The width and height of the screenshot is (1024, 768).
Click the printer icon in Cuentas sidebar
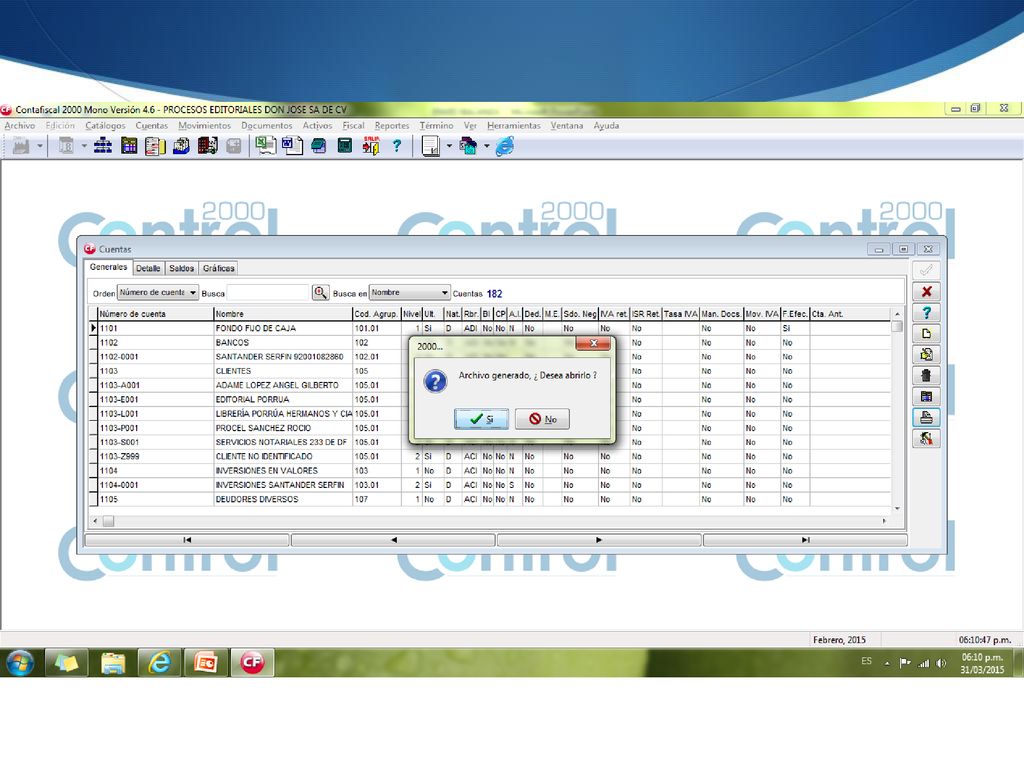pos(926,417)
